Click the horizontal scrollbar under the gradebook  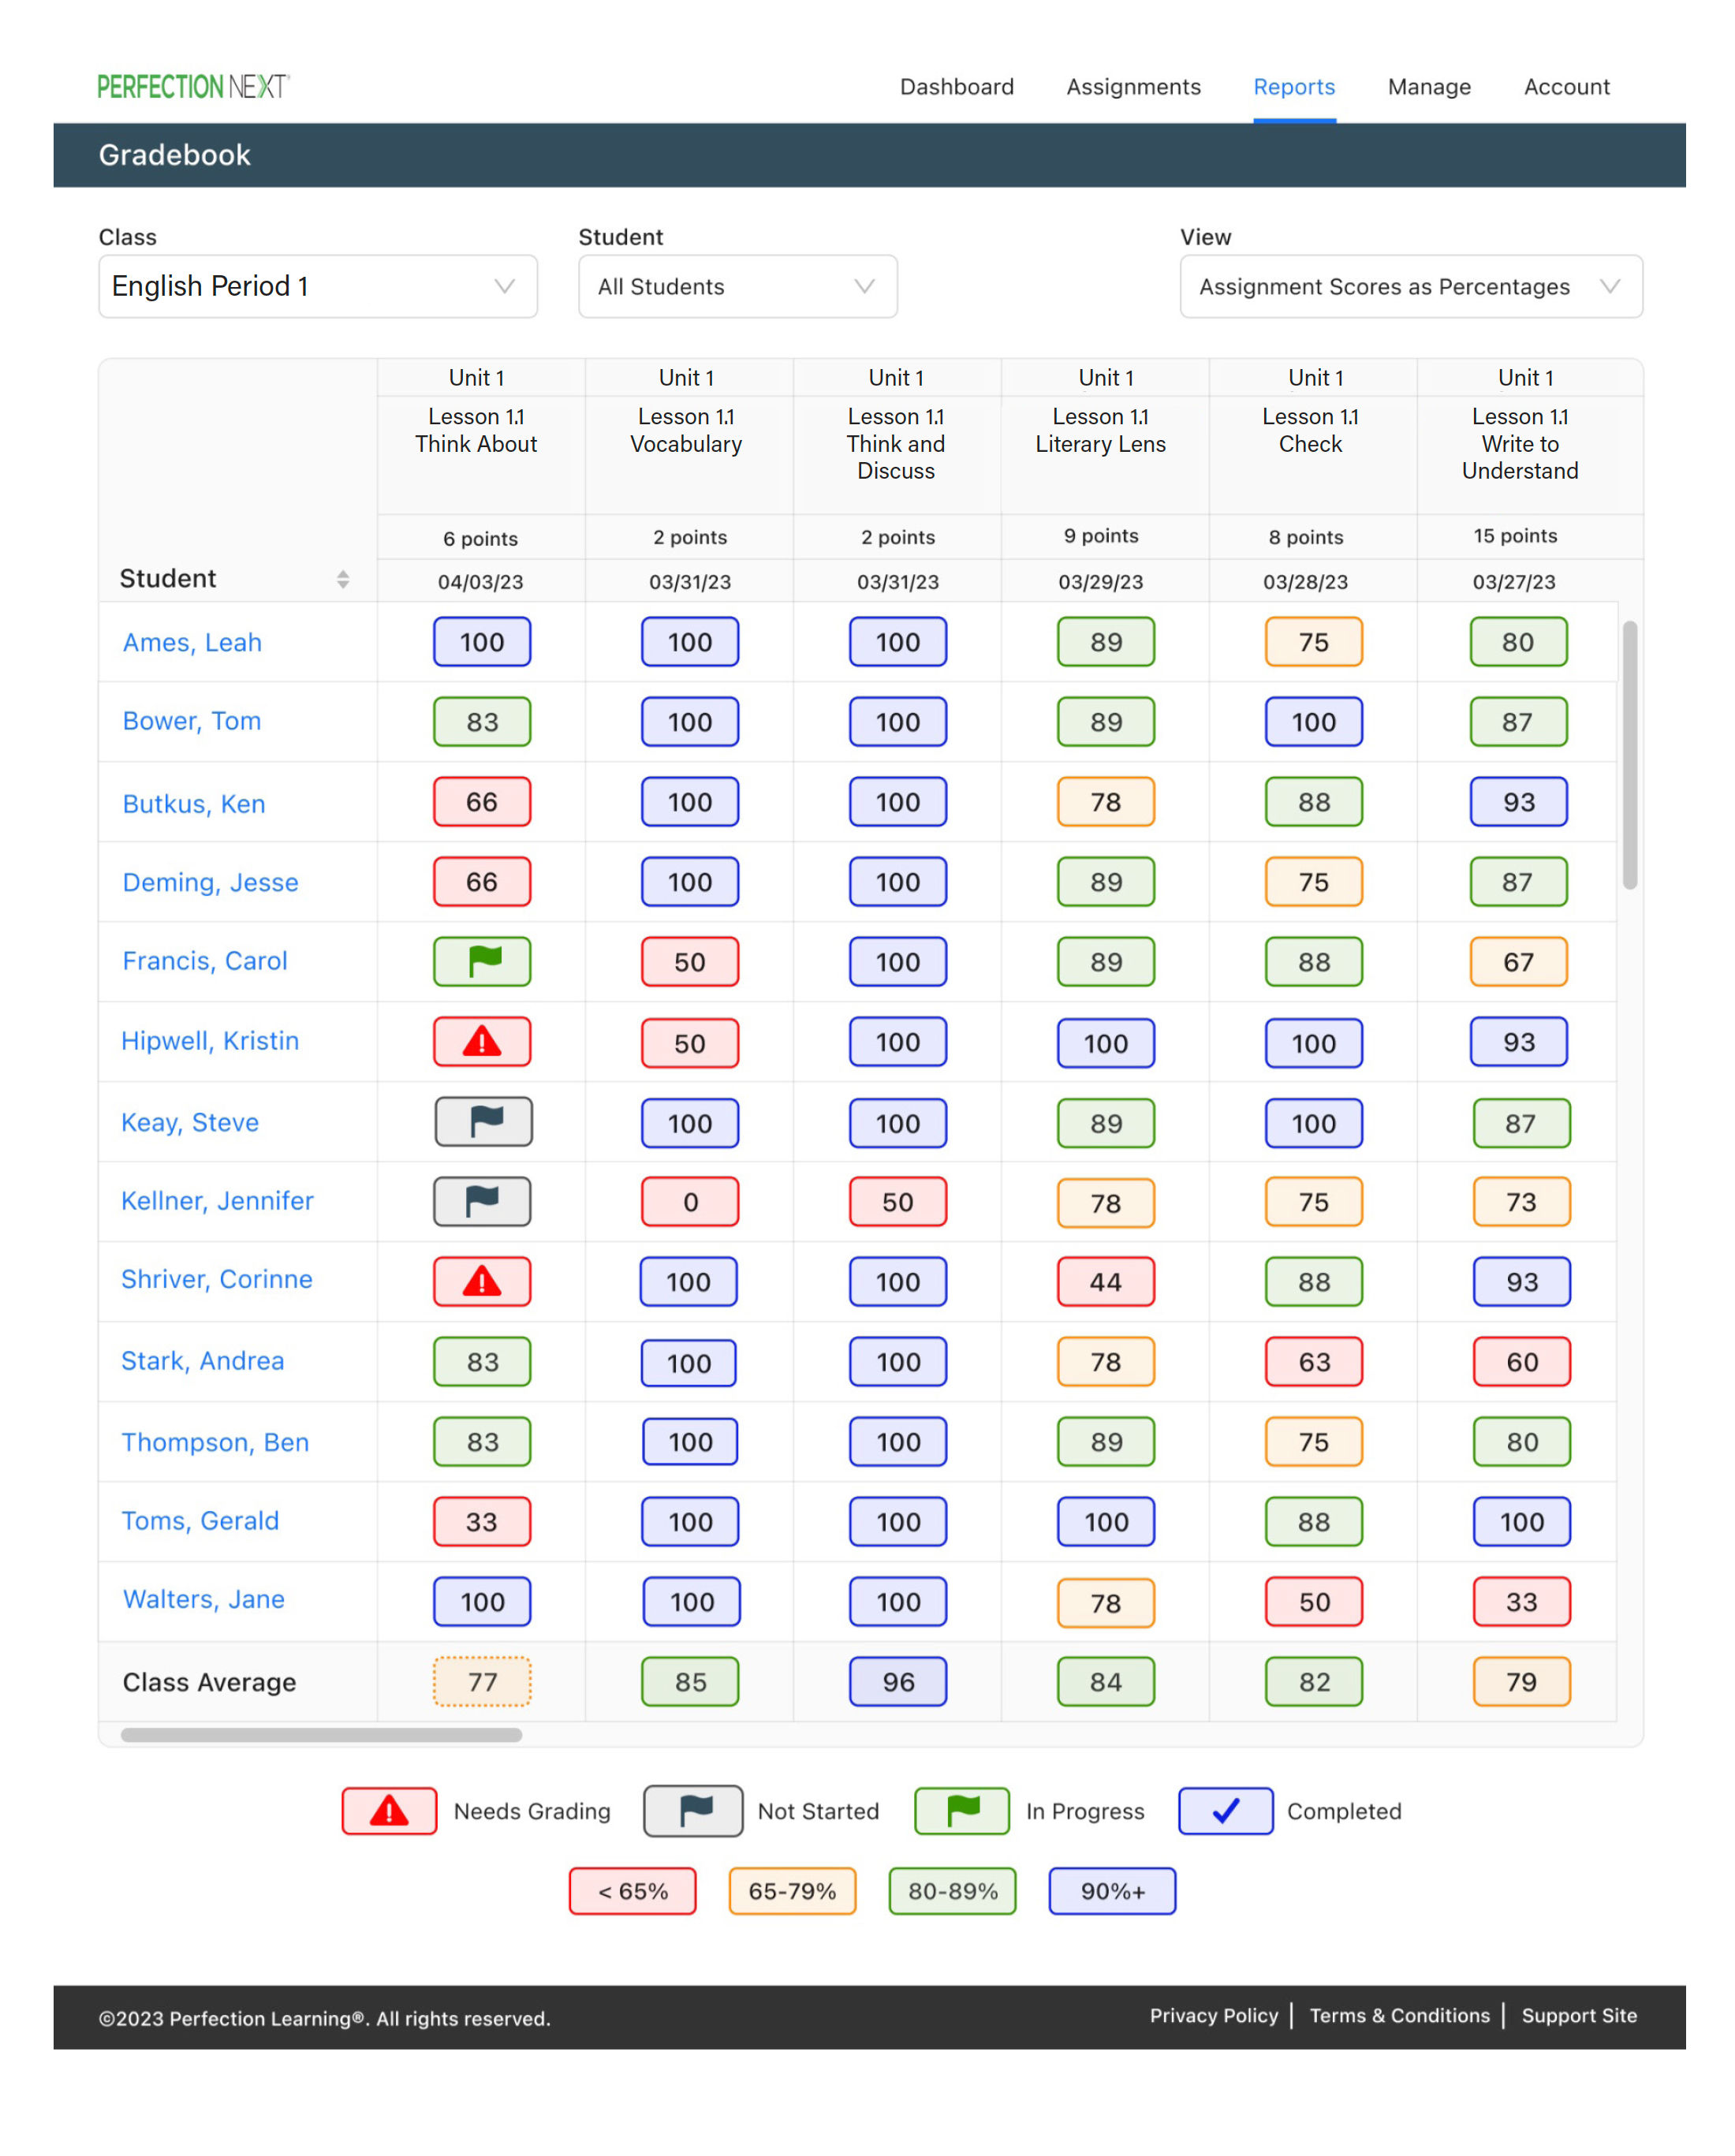tap(321, 1735)
